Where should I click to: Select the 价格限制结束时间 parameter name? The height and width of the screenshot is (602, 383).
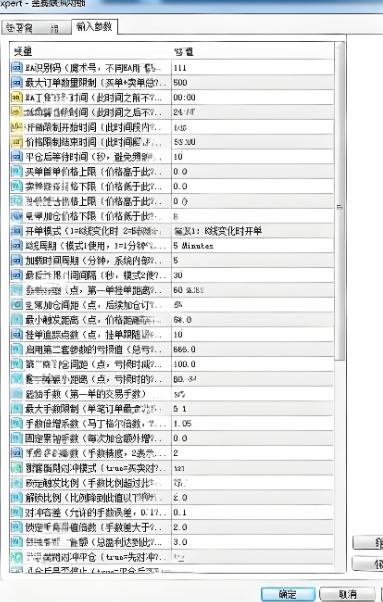(93, 142)
